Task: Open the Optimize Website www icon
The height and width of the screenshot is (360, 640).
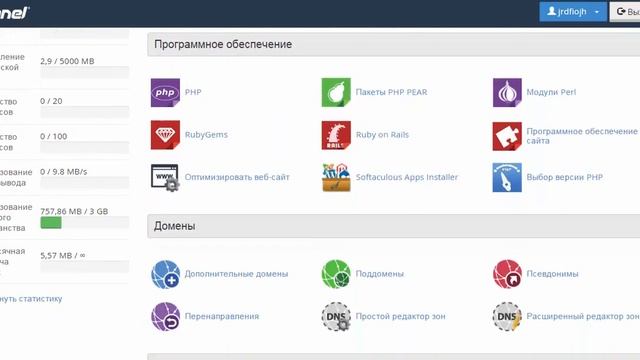Action: click(x=165, y=178)
